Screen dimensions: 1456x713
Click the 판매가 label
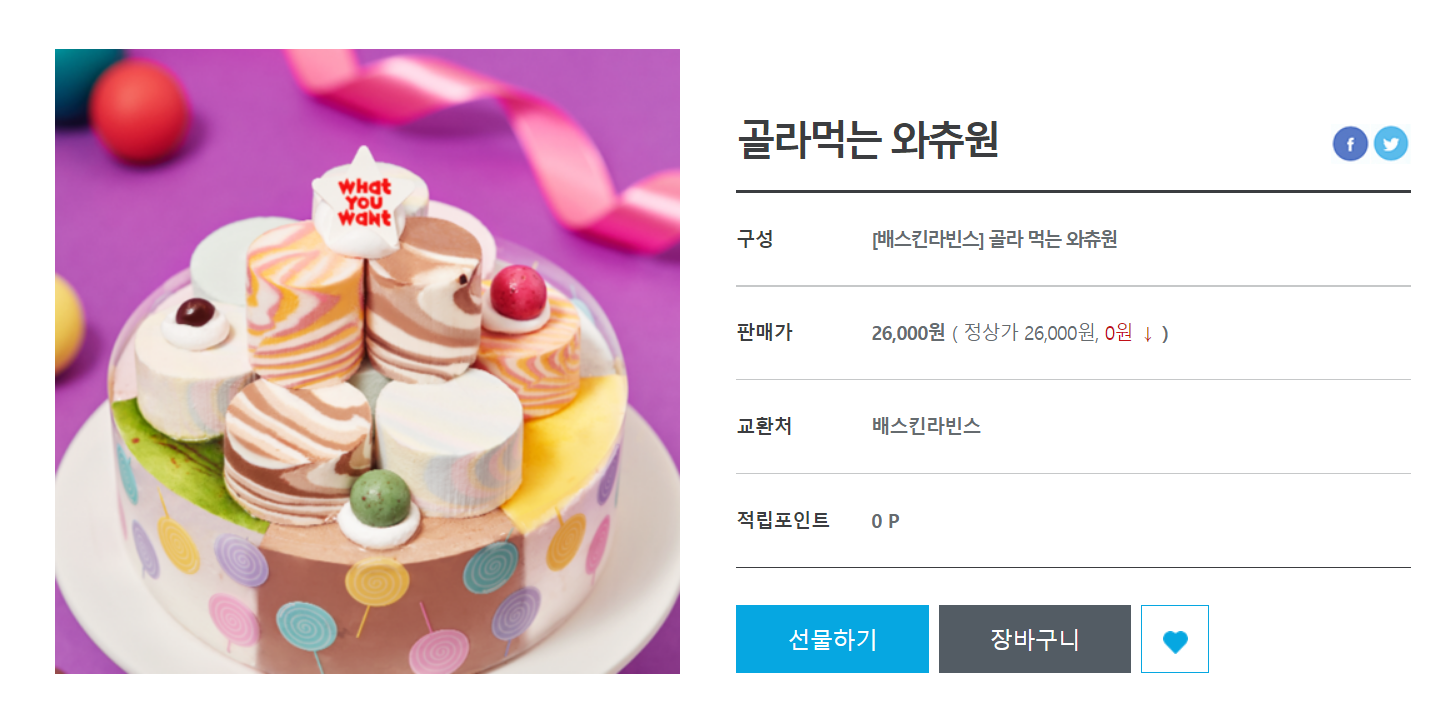tap(765, 333)
